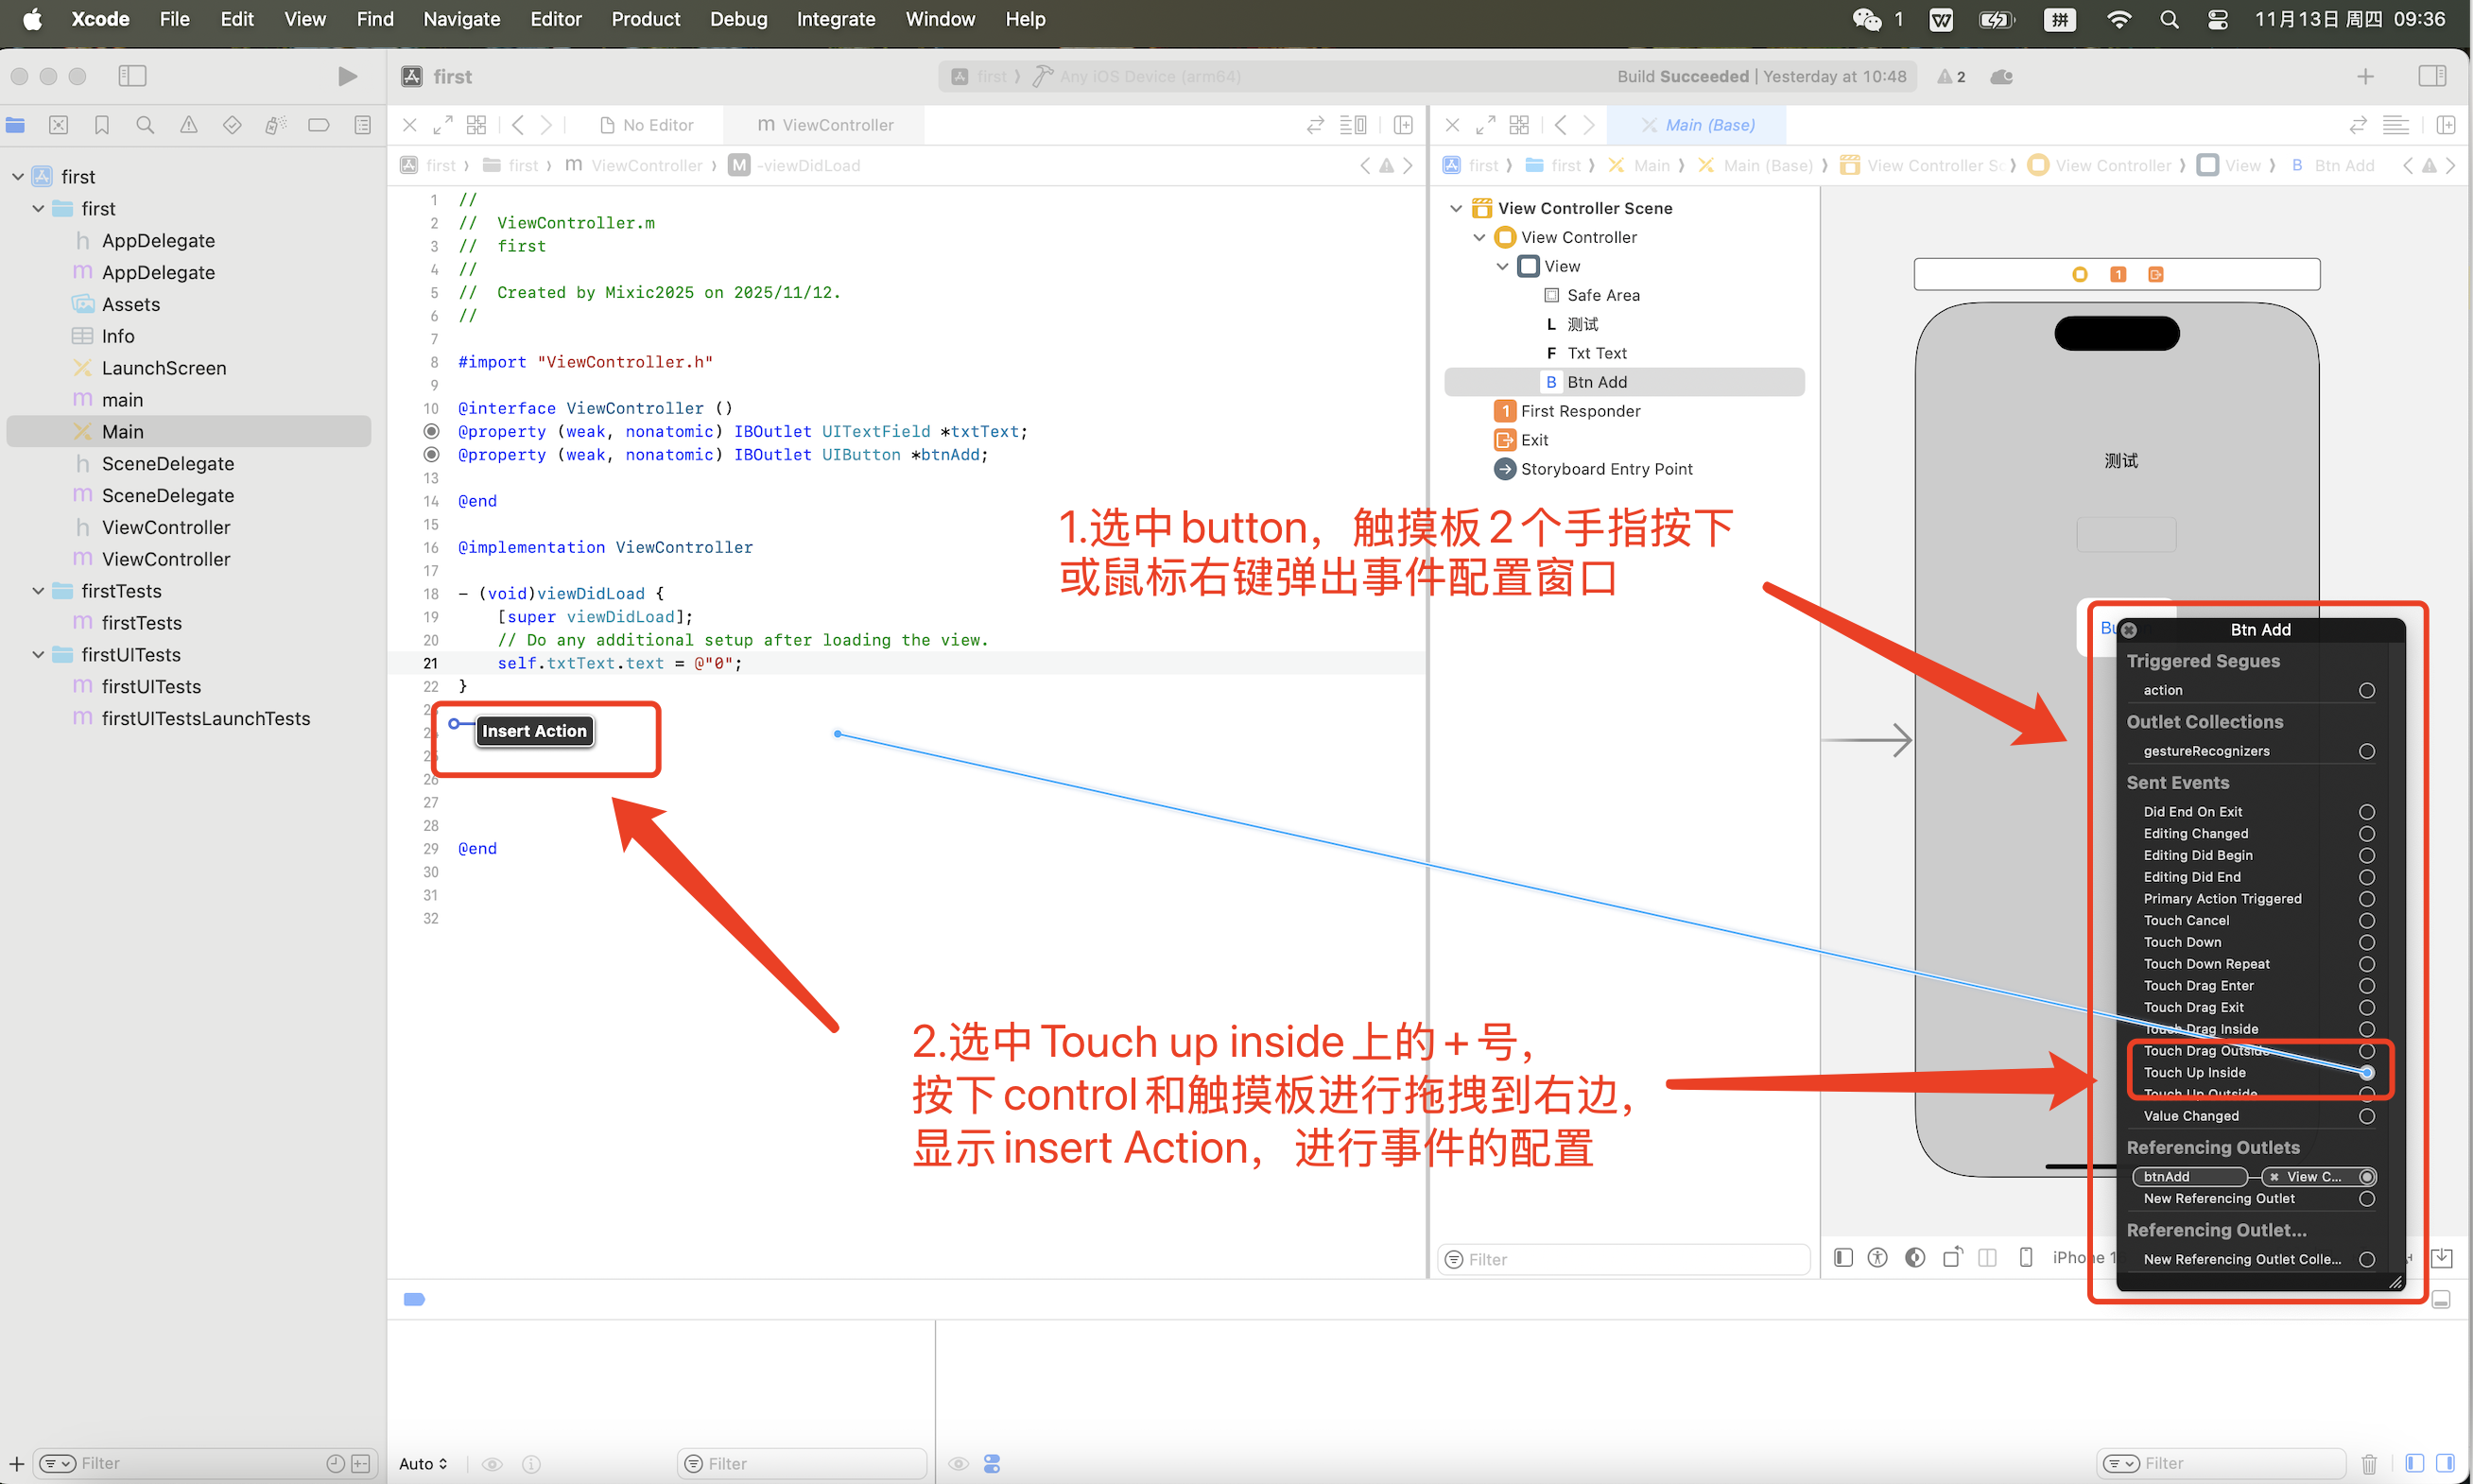Click the Run play button

pyautogui.click(x=346, y=76)
